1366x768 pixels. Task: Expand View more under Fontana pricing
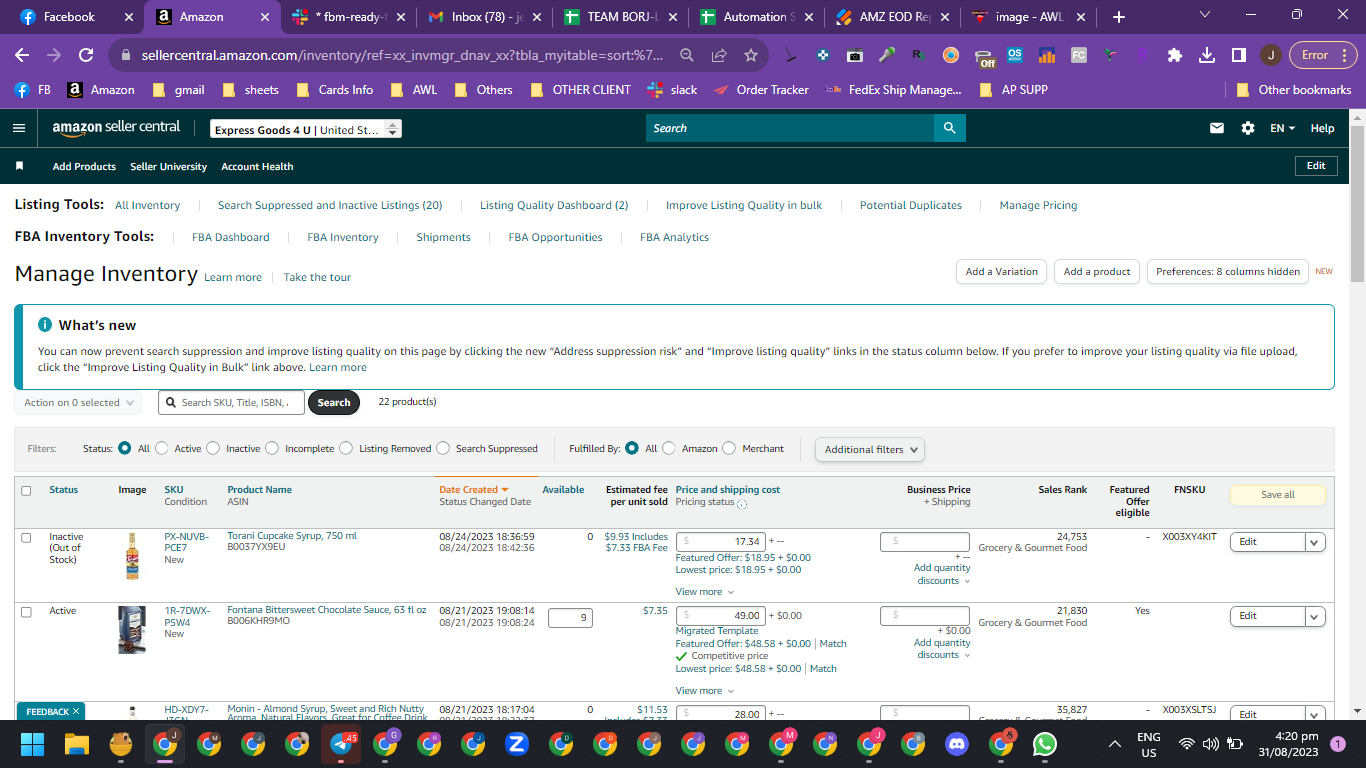(x=704, y=691)
